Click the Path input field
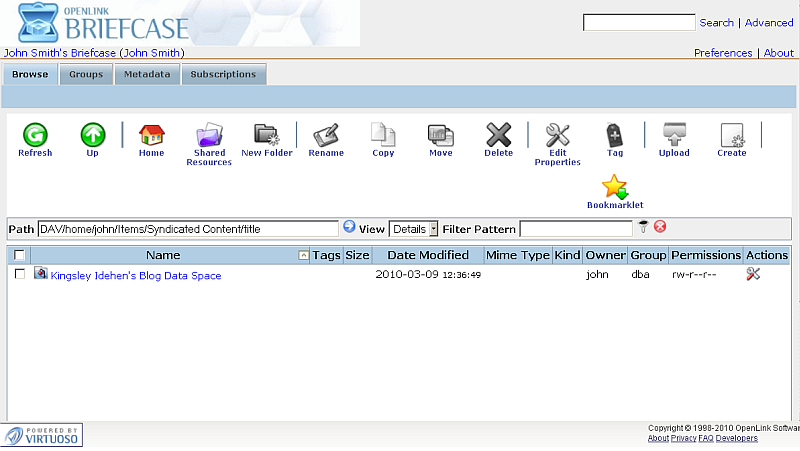 (x=187, y=229)
